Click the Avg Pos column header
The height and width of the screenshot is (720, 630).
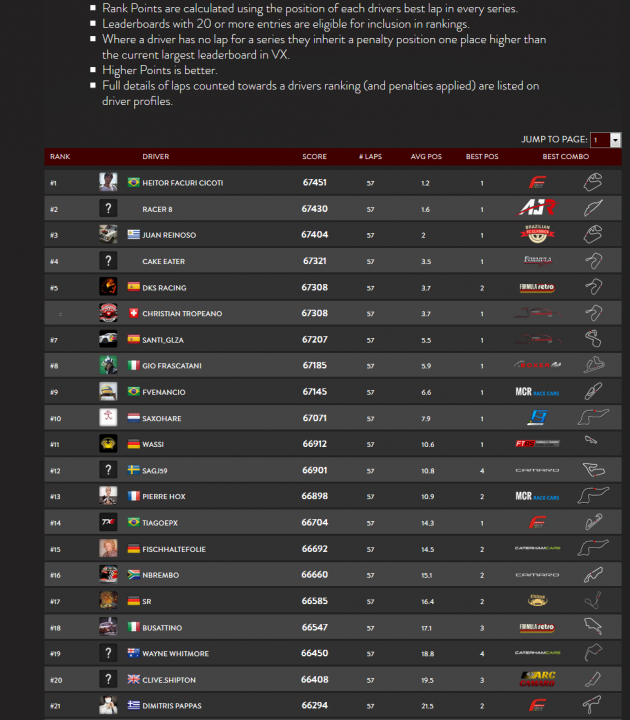426,157
